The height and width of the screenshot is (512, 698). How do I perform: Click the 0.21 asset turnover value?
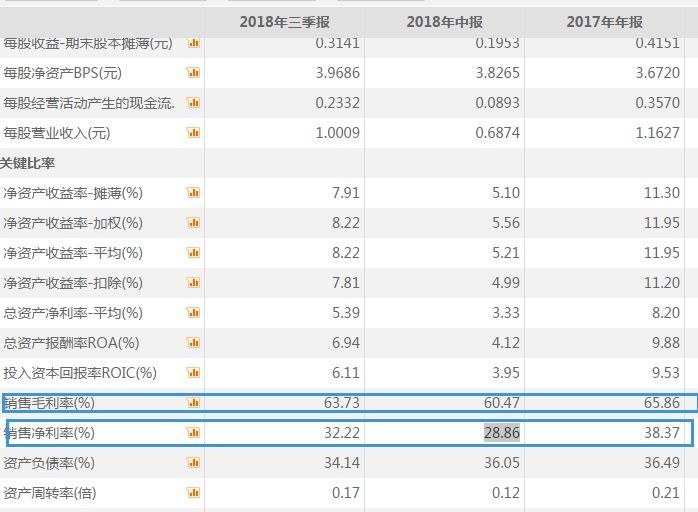click(666, 493)
